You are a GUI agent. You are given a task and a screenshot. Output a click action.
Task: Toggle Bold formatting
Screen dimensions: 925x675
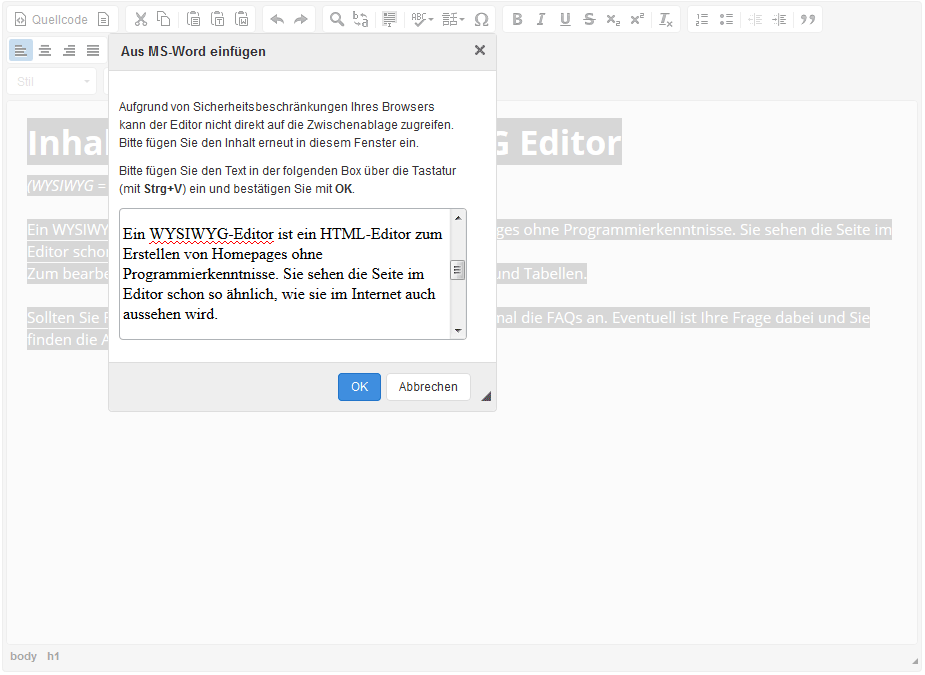pyautogui.click(x=517, y=19)
